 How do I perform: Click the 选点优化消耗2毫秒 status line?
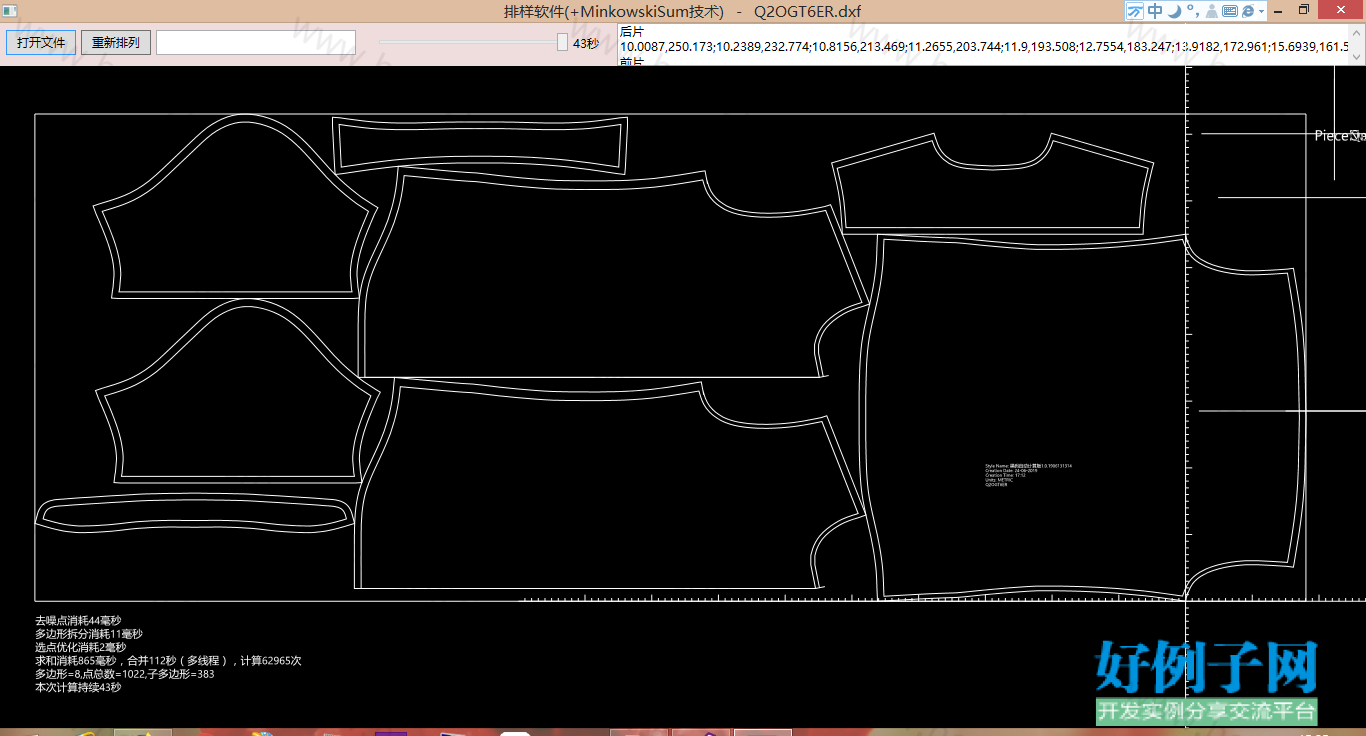coord(80,648)
